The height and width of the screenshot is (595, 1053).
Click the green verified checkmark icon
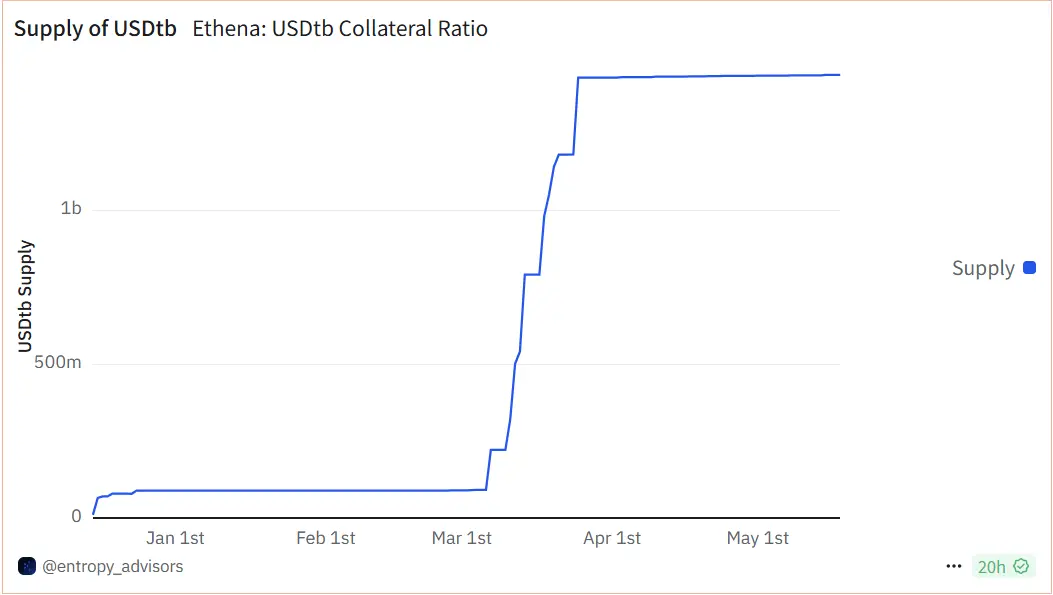(1021, 566)
